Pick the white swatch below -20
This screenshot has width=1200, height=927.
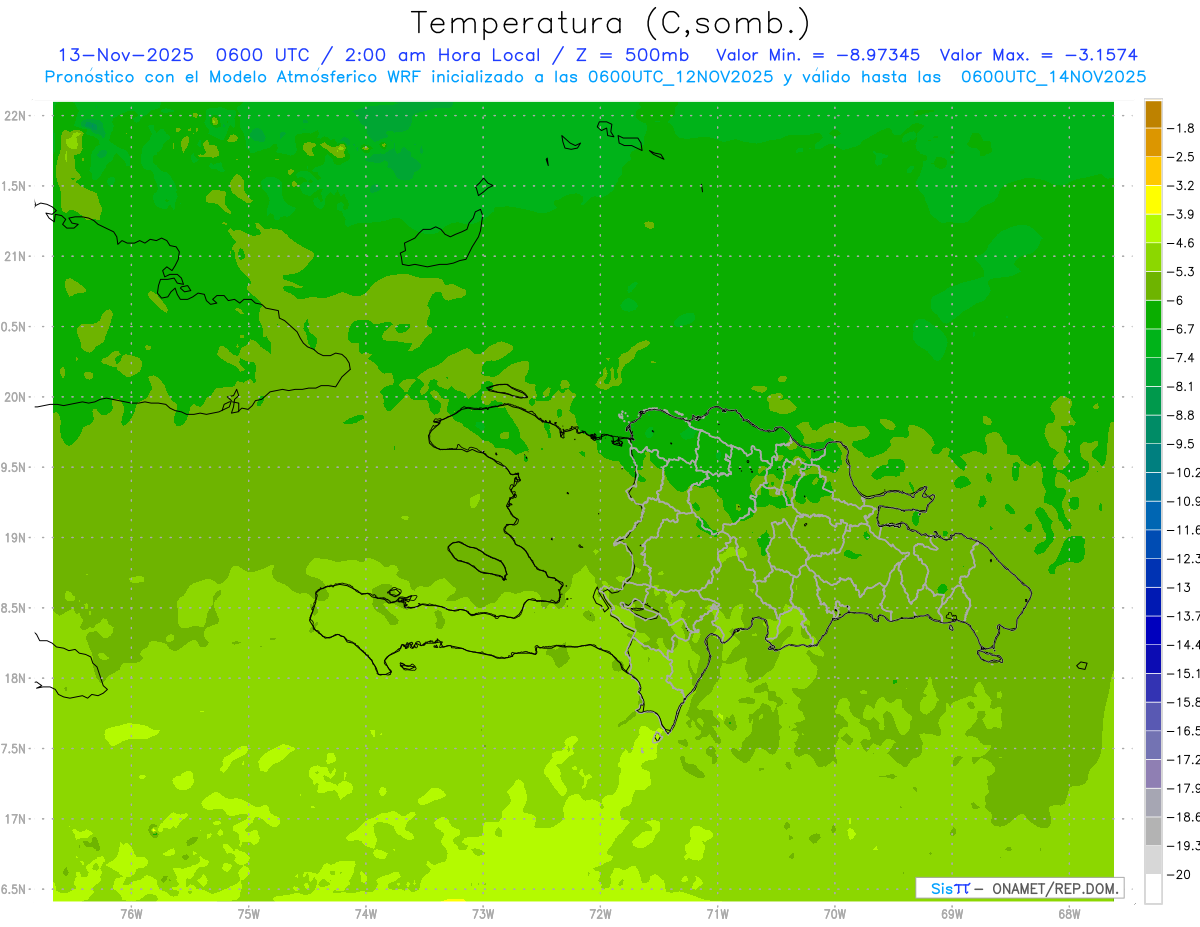[1153, 889]
